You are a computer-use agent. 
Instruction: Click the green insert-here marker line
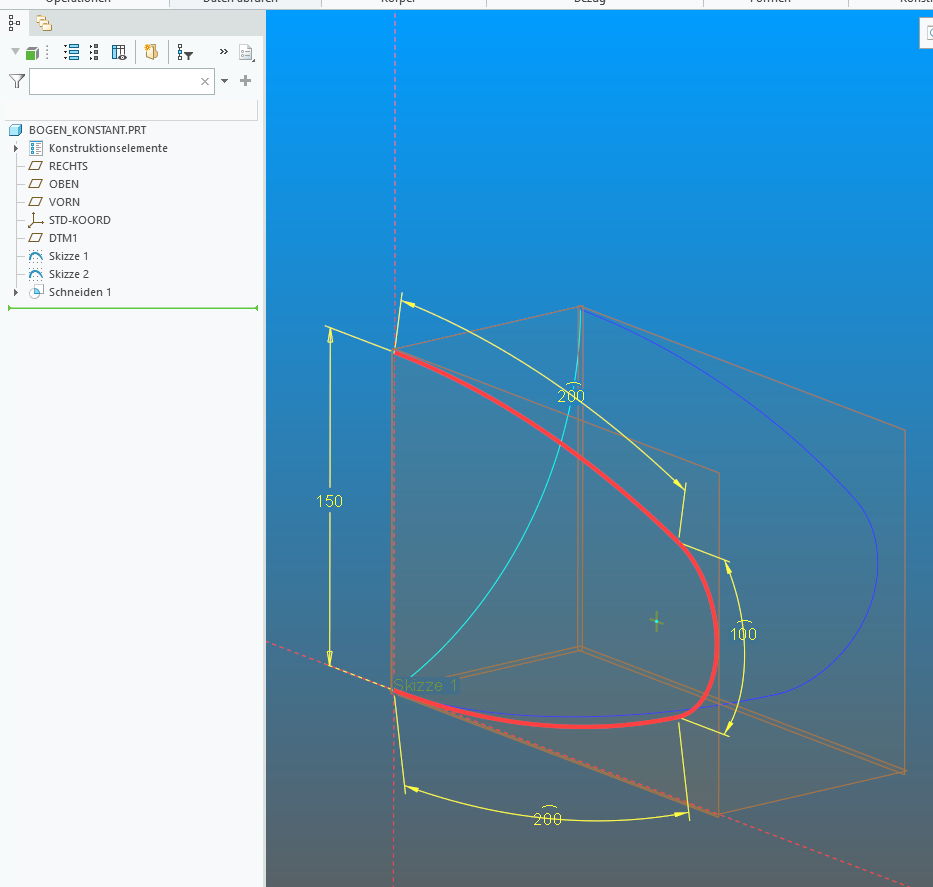pyautogui.click(x=133, y=308)
